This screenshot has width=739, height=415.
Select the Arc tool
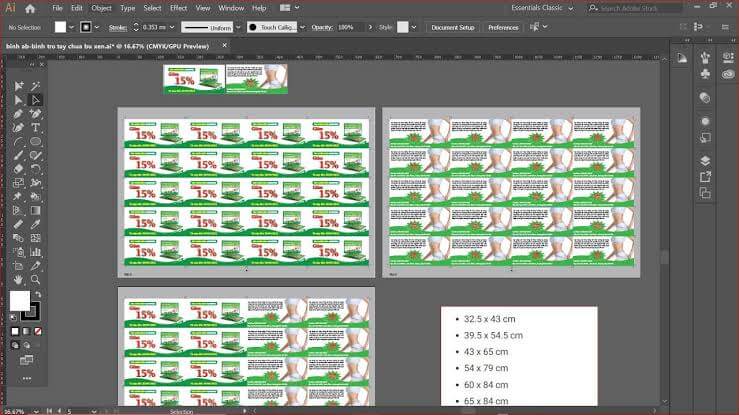pos(18,141)
